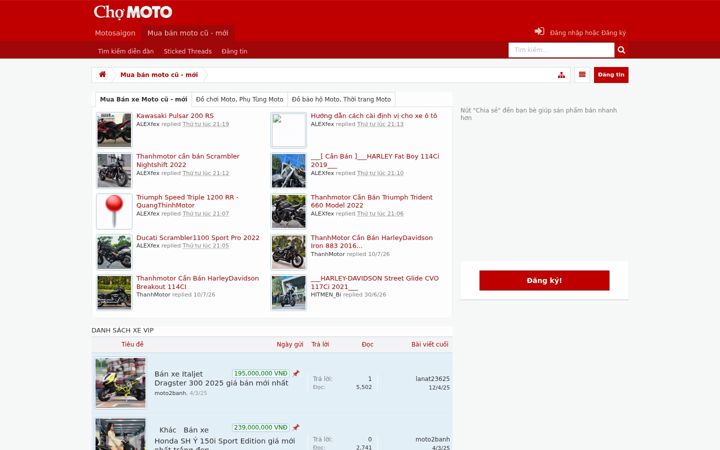
Task: Click red pin next to Italjet Dragster price
Action: pos(296,373)
